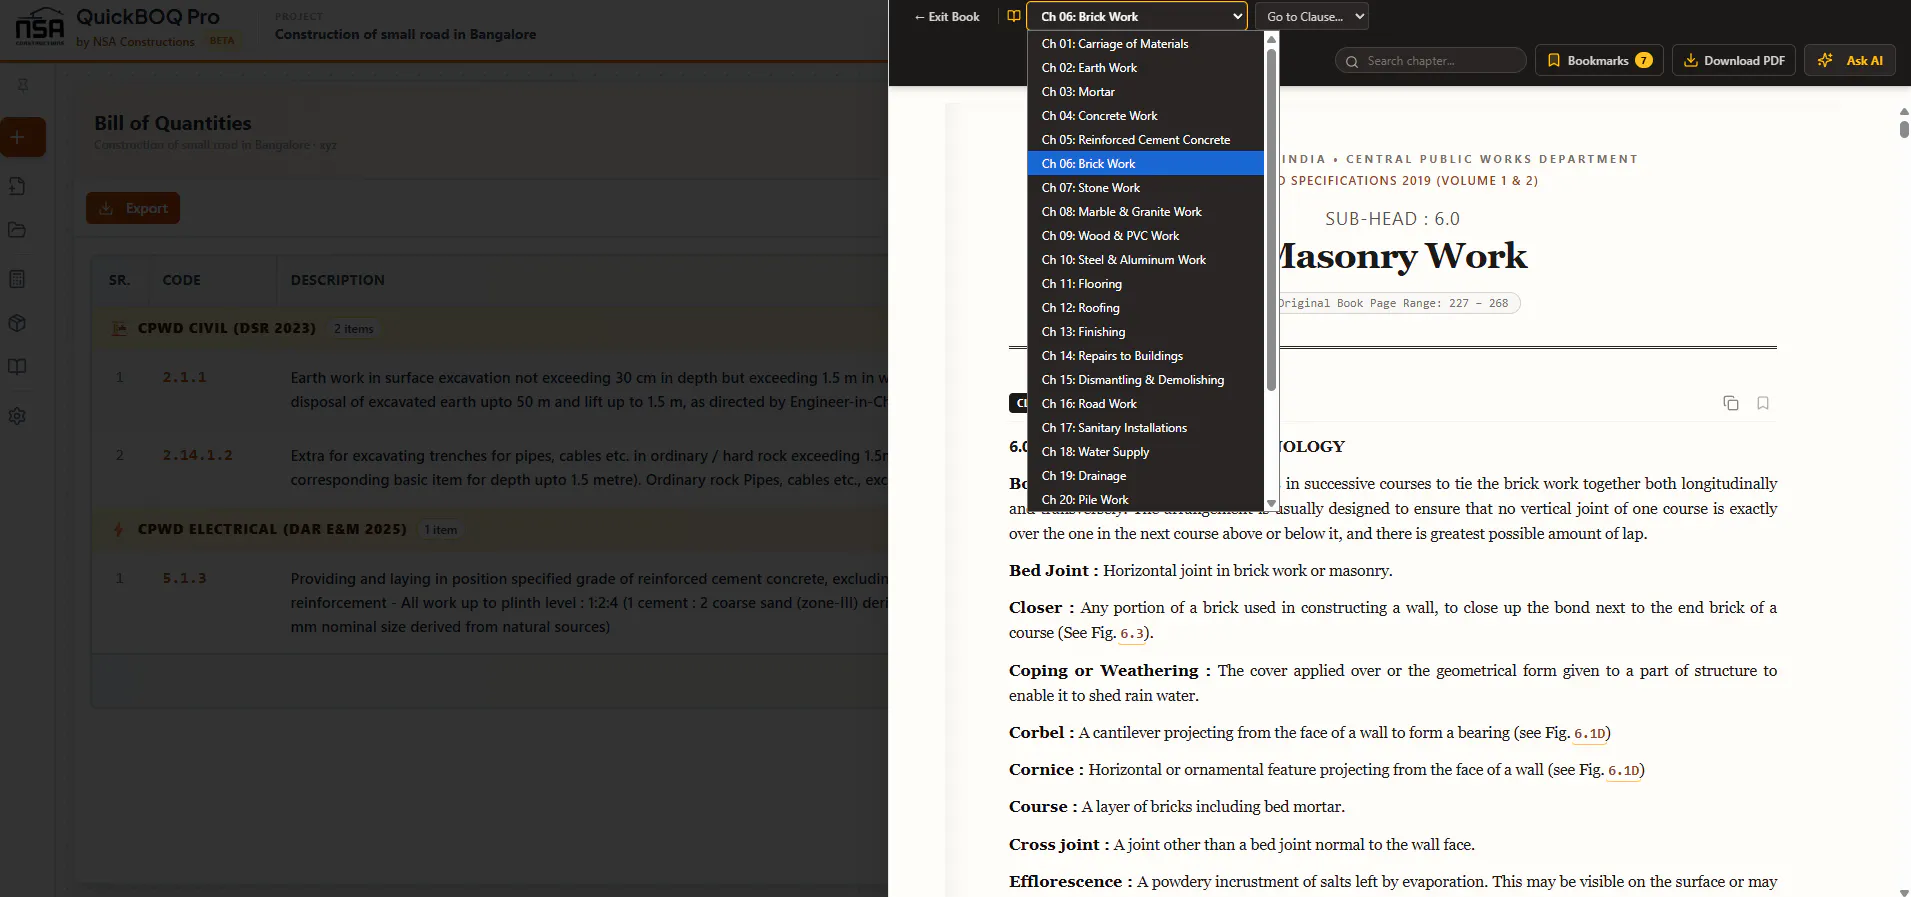The image size is (1911, 897).
Task: Click the book page vertical scrollbar thumb
Action: click(x=1904, y=129)
